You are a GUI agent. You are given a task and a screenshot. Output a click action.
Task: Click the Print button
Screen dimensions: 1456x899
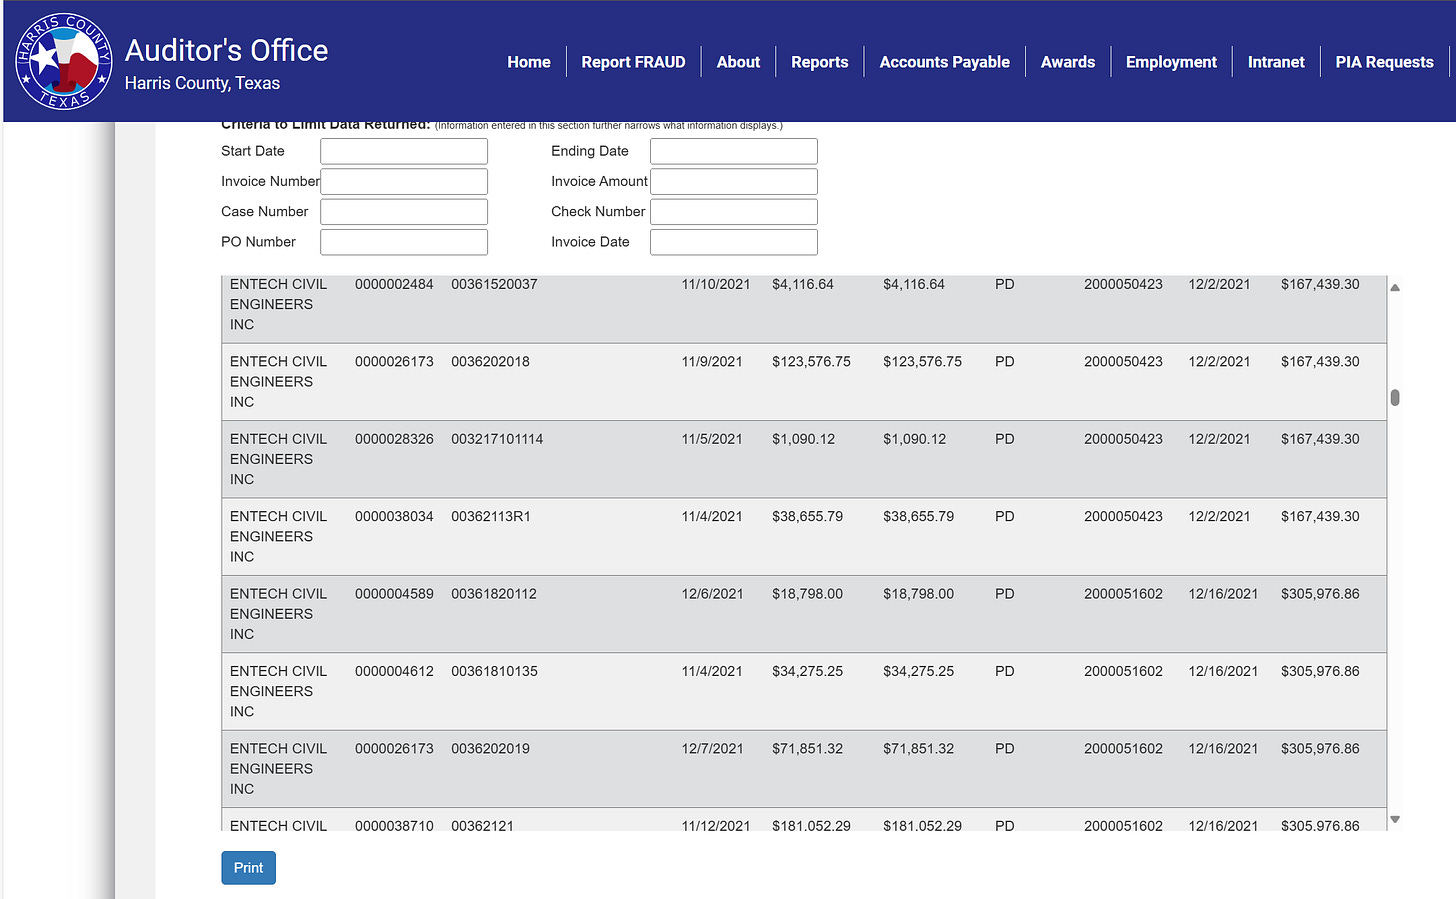(248, 868)
